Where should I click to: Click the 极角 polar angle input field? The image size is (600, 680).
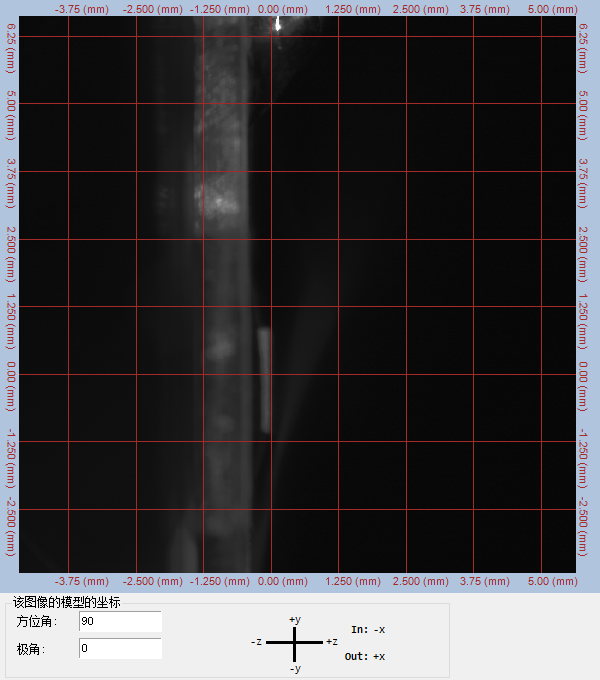(x=119, y=648)
